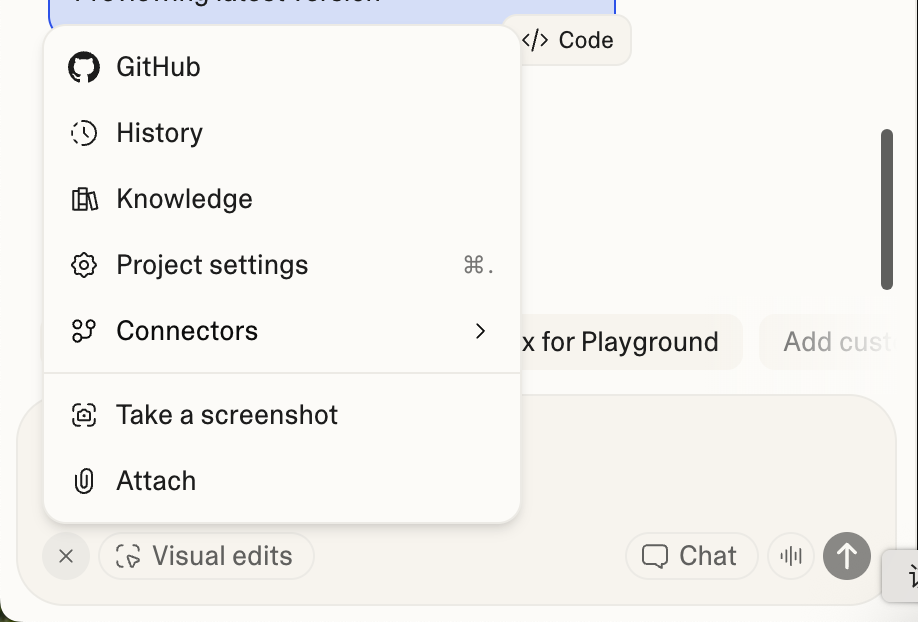Switch to the Code view
The height and width of the screenshot is (622, 918).
point(569,40)
